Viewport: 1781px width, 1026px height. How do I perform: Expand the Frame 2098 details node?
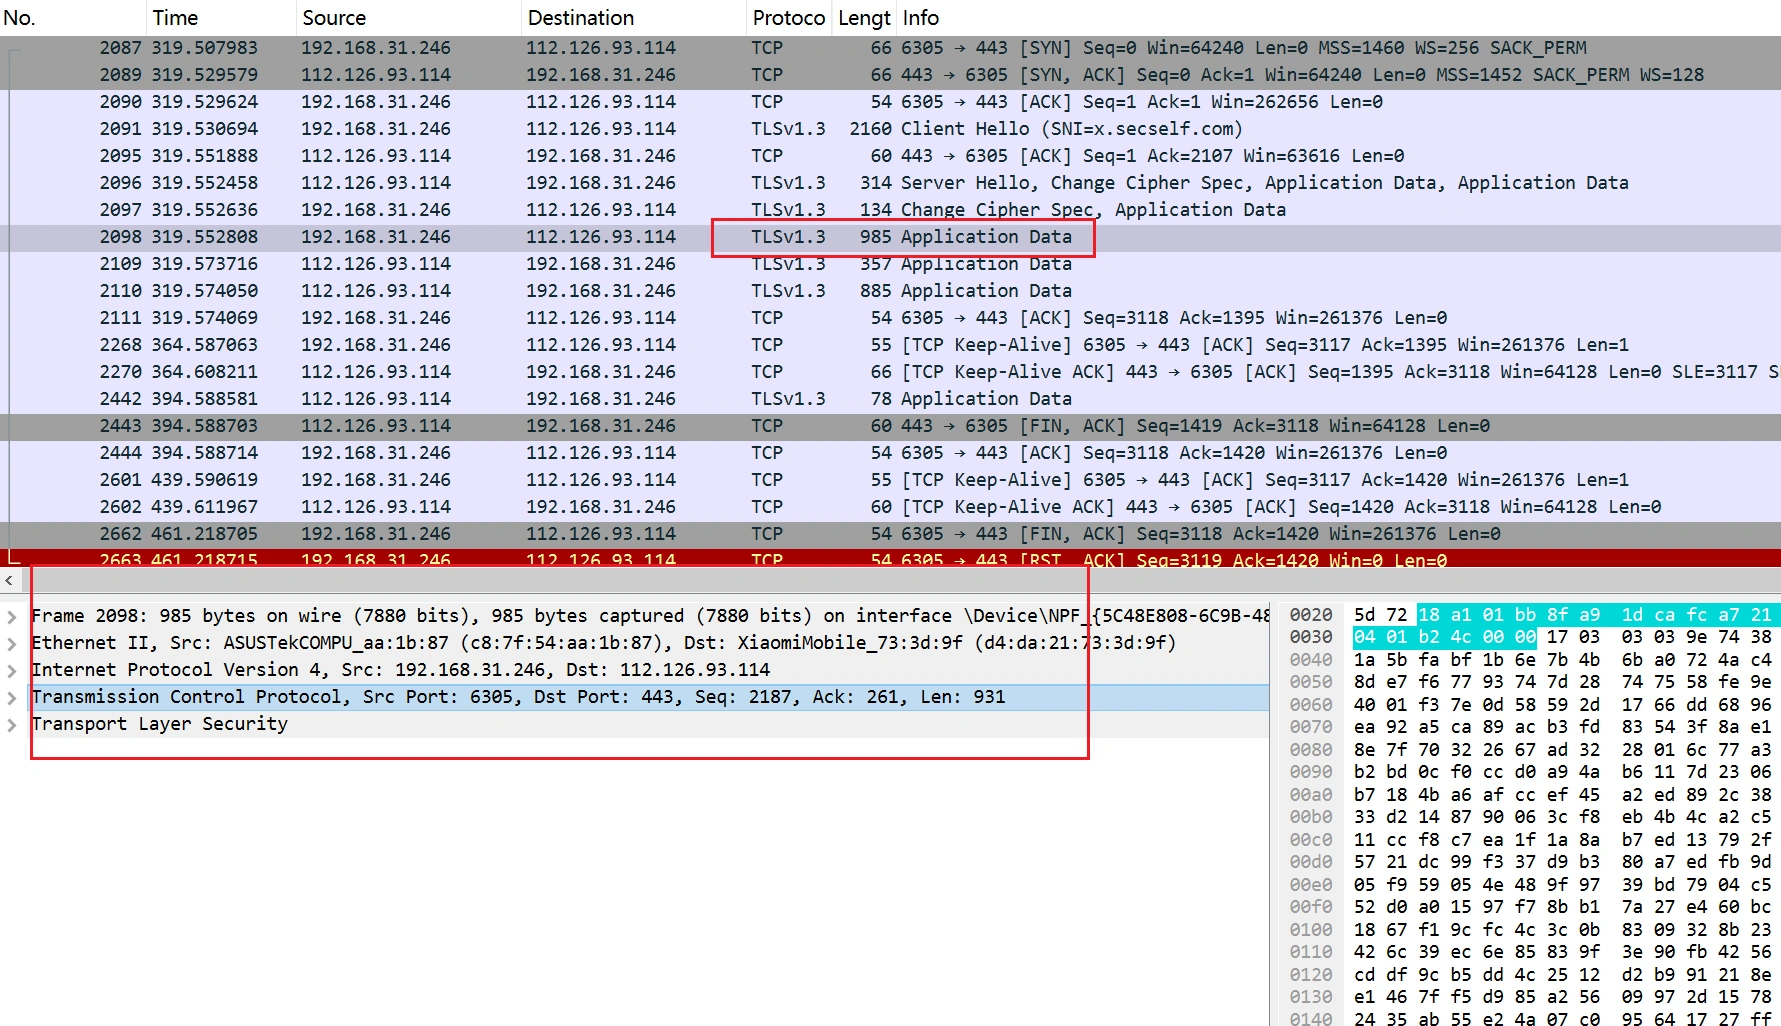12,616
